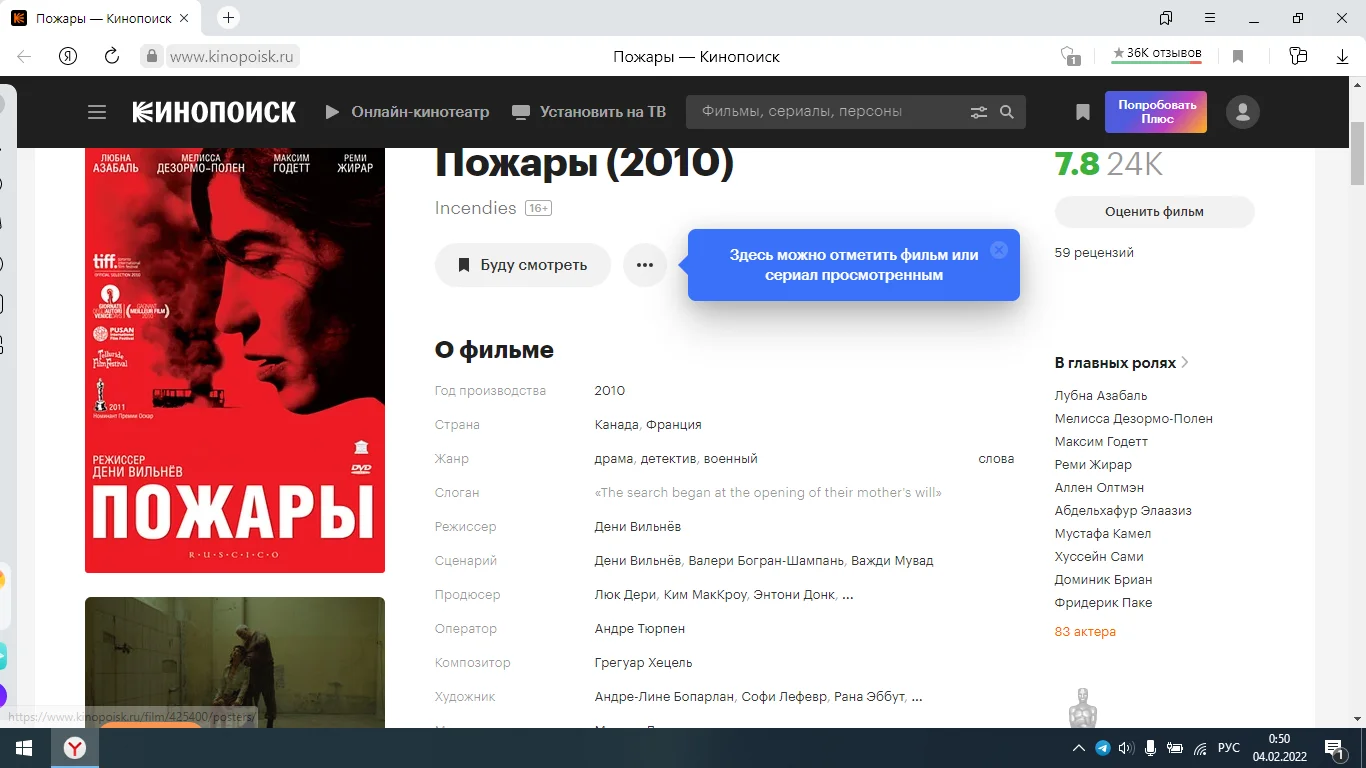Screen dimensions: 1366x768
Task: Click the search magnifier icon
Action: (1007, 112)
